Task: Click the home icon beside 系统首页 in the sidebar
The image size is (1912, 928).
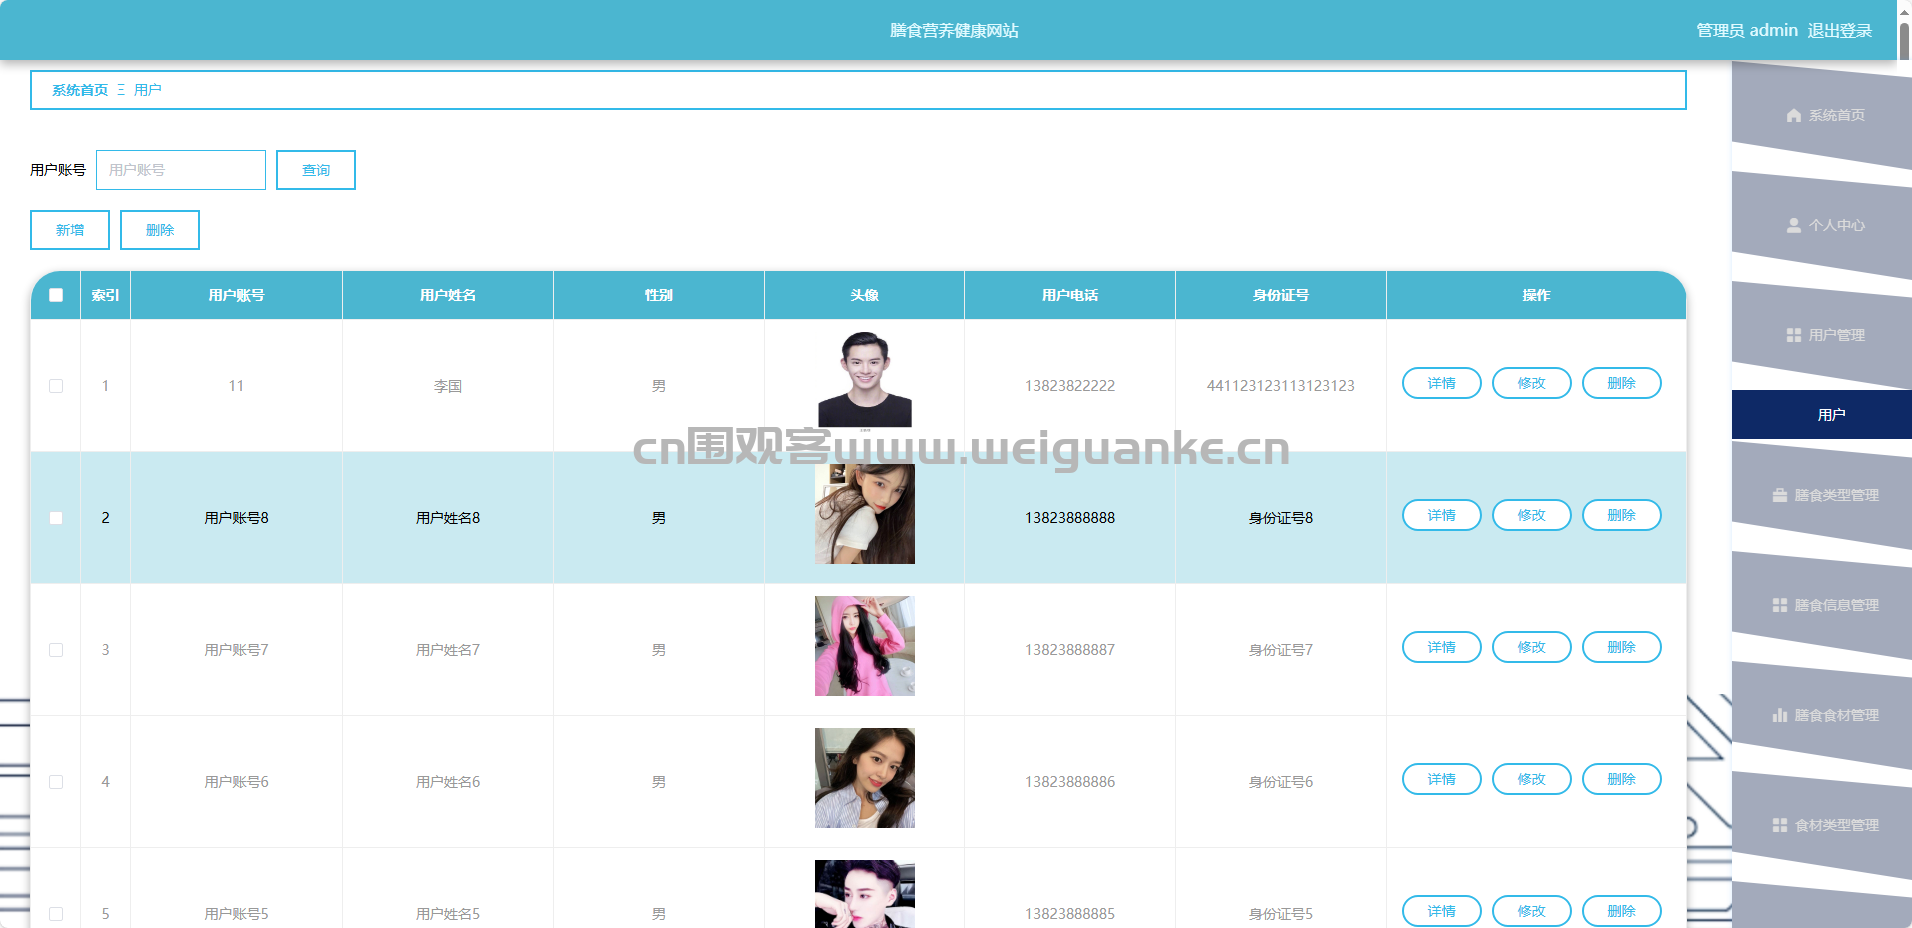Action: coord(1794,116)
